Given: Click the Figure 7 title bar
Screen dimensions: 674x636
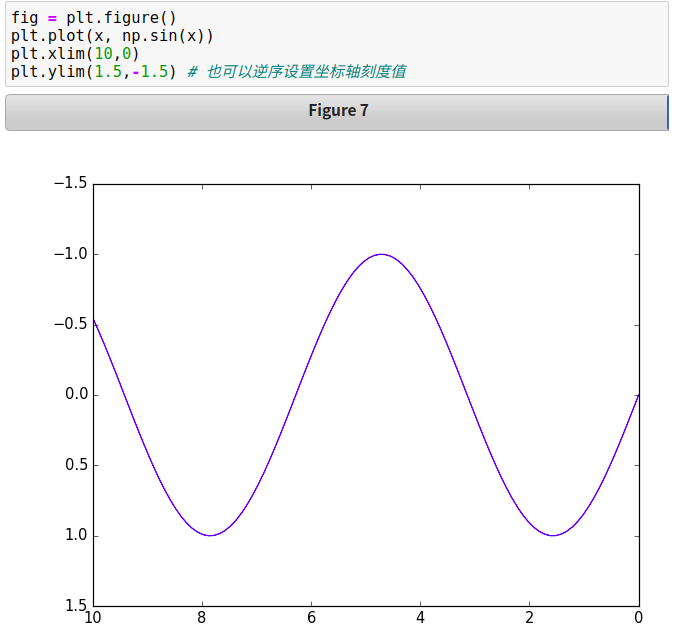Looking at the screenshot, I should (x=337, y=112).
